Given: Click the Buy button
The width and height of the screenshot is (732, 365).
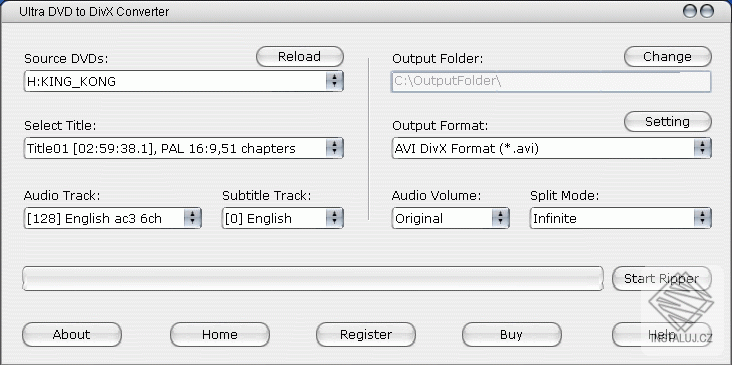Looking at the screenshot, I should pos(512,335).
